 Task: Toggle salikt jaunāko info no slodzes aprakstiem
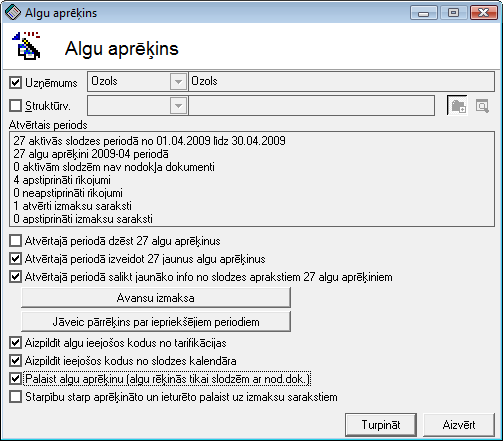16,277
